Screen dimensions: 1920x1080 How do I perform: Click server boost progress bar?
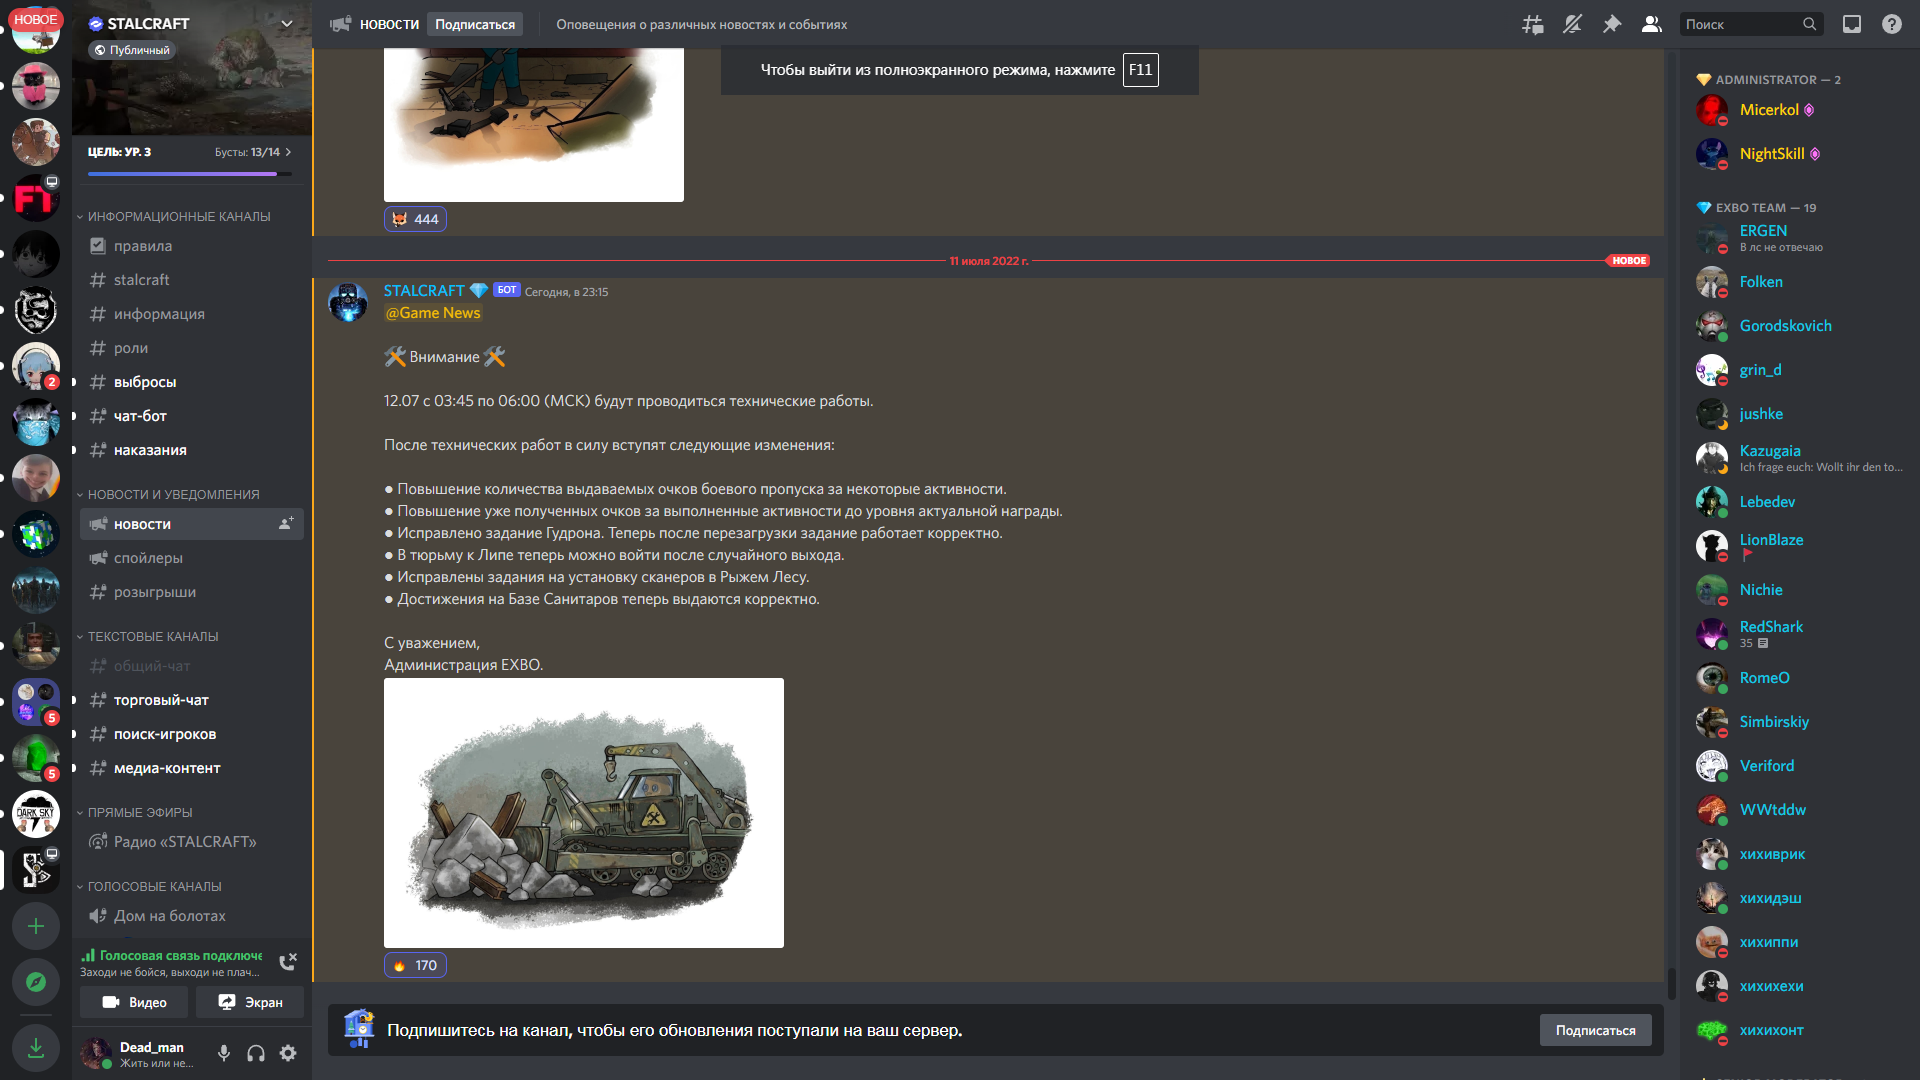(190, 174)
